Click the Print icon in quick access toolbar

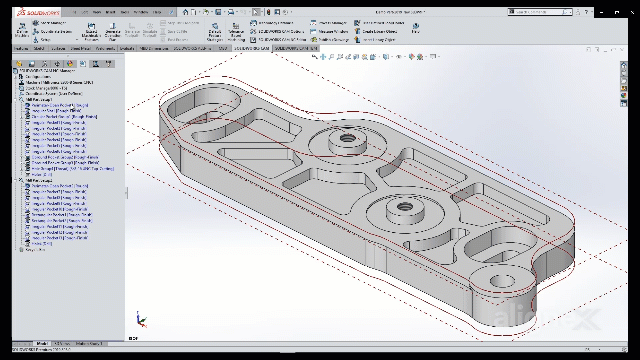[231, 12]
